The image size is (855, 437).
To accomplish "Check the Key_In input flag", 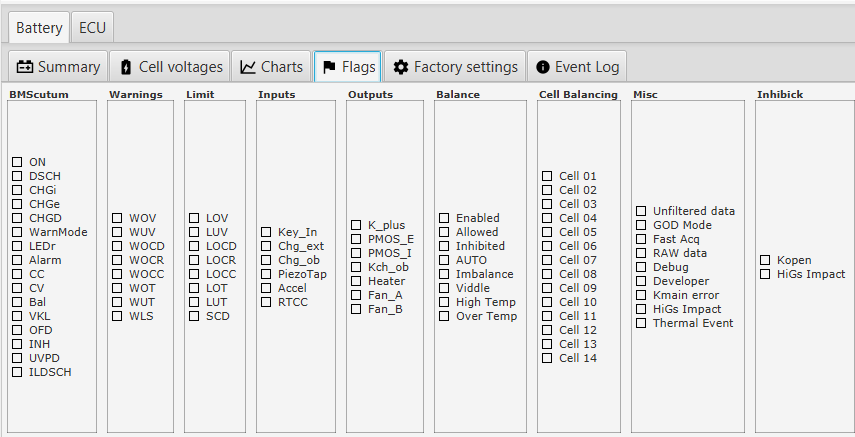I will (x=266, y=232).
